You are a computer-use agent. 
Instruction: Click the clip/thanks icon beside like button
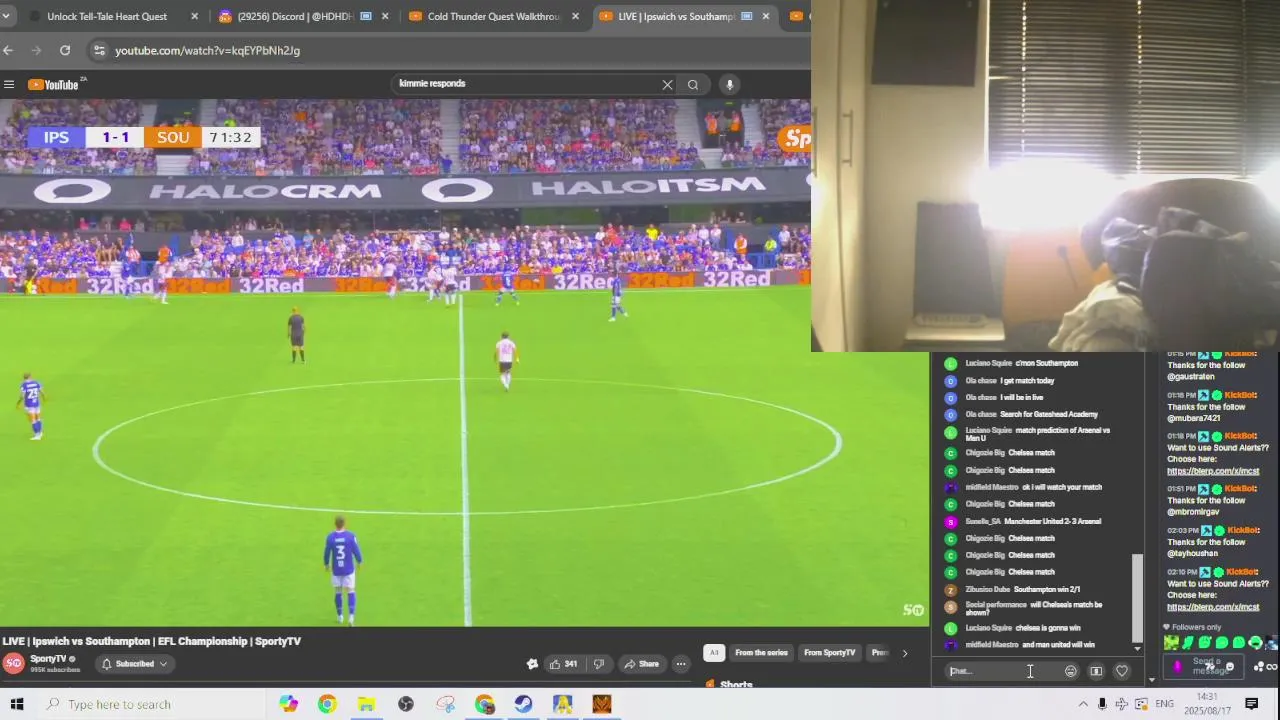532,664
